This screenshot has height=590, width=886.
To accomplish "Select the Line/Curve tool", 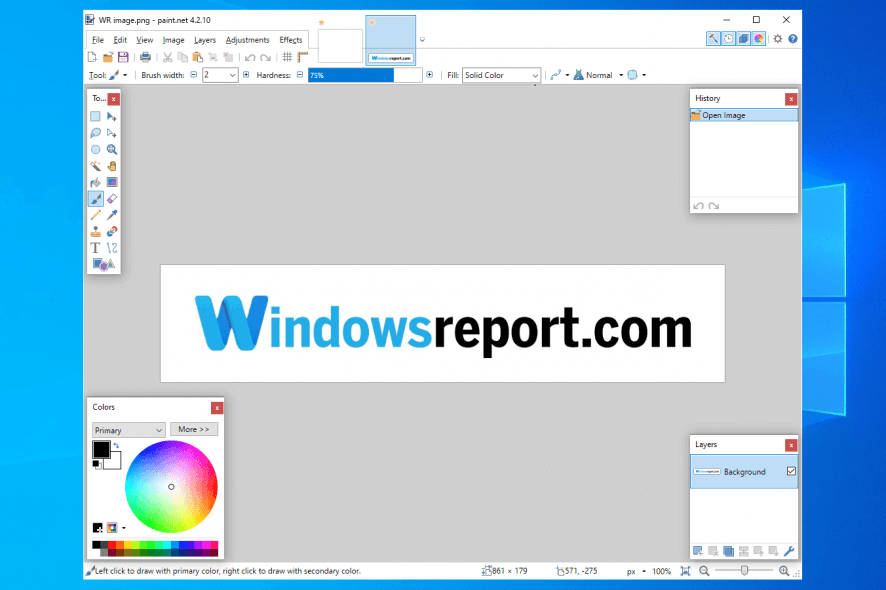I will click(112, 248).
